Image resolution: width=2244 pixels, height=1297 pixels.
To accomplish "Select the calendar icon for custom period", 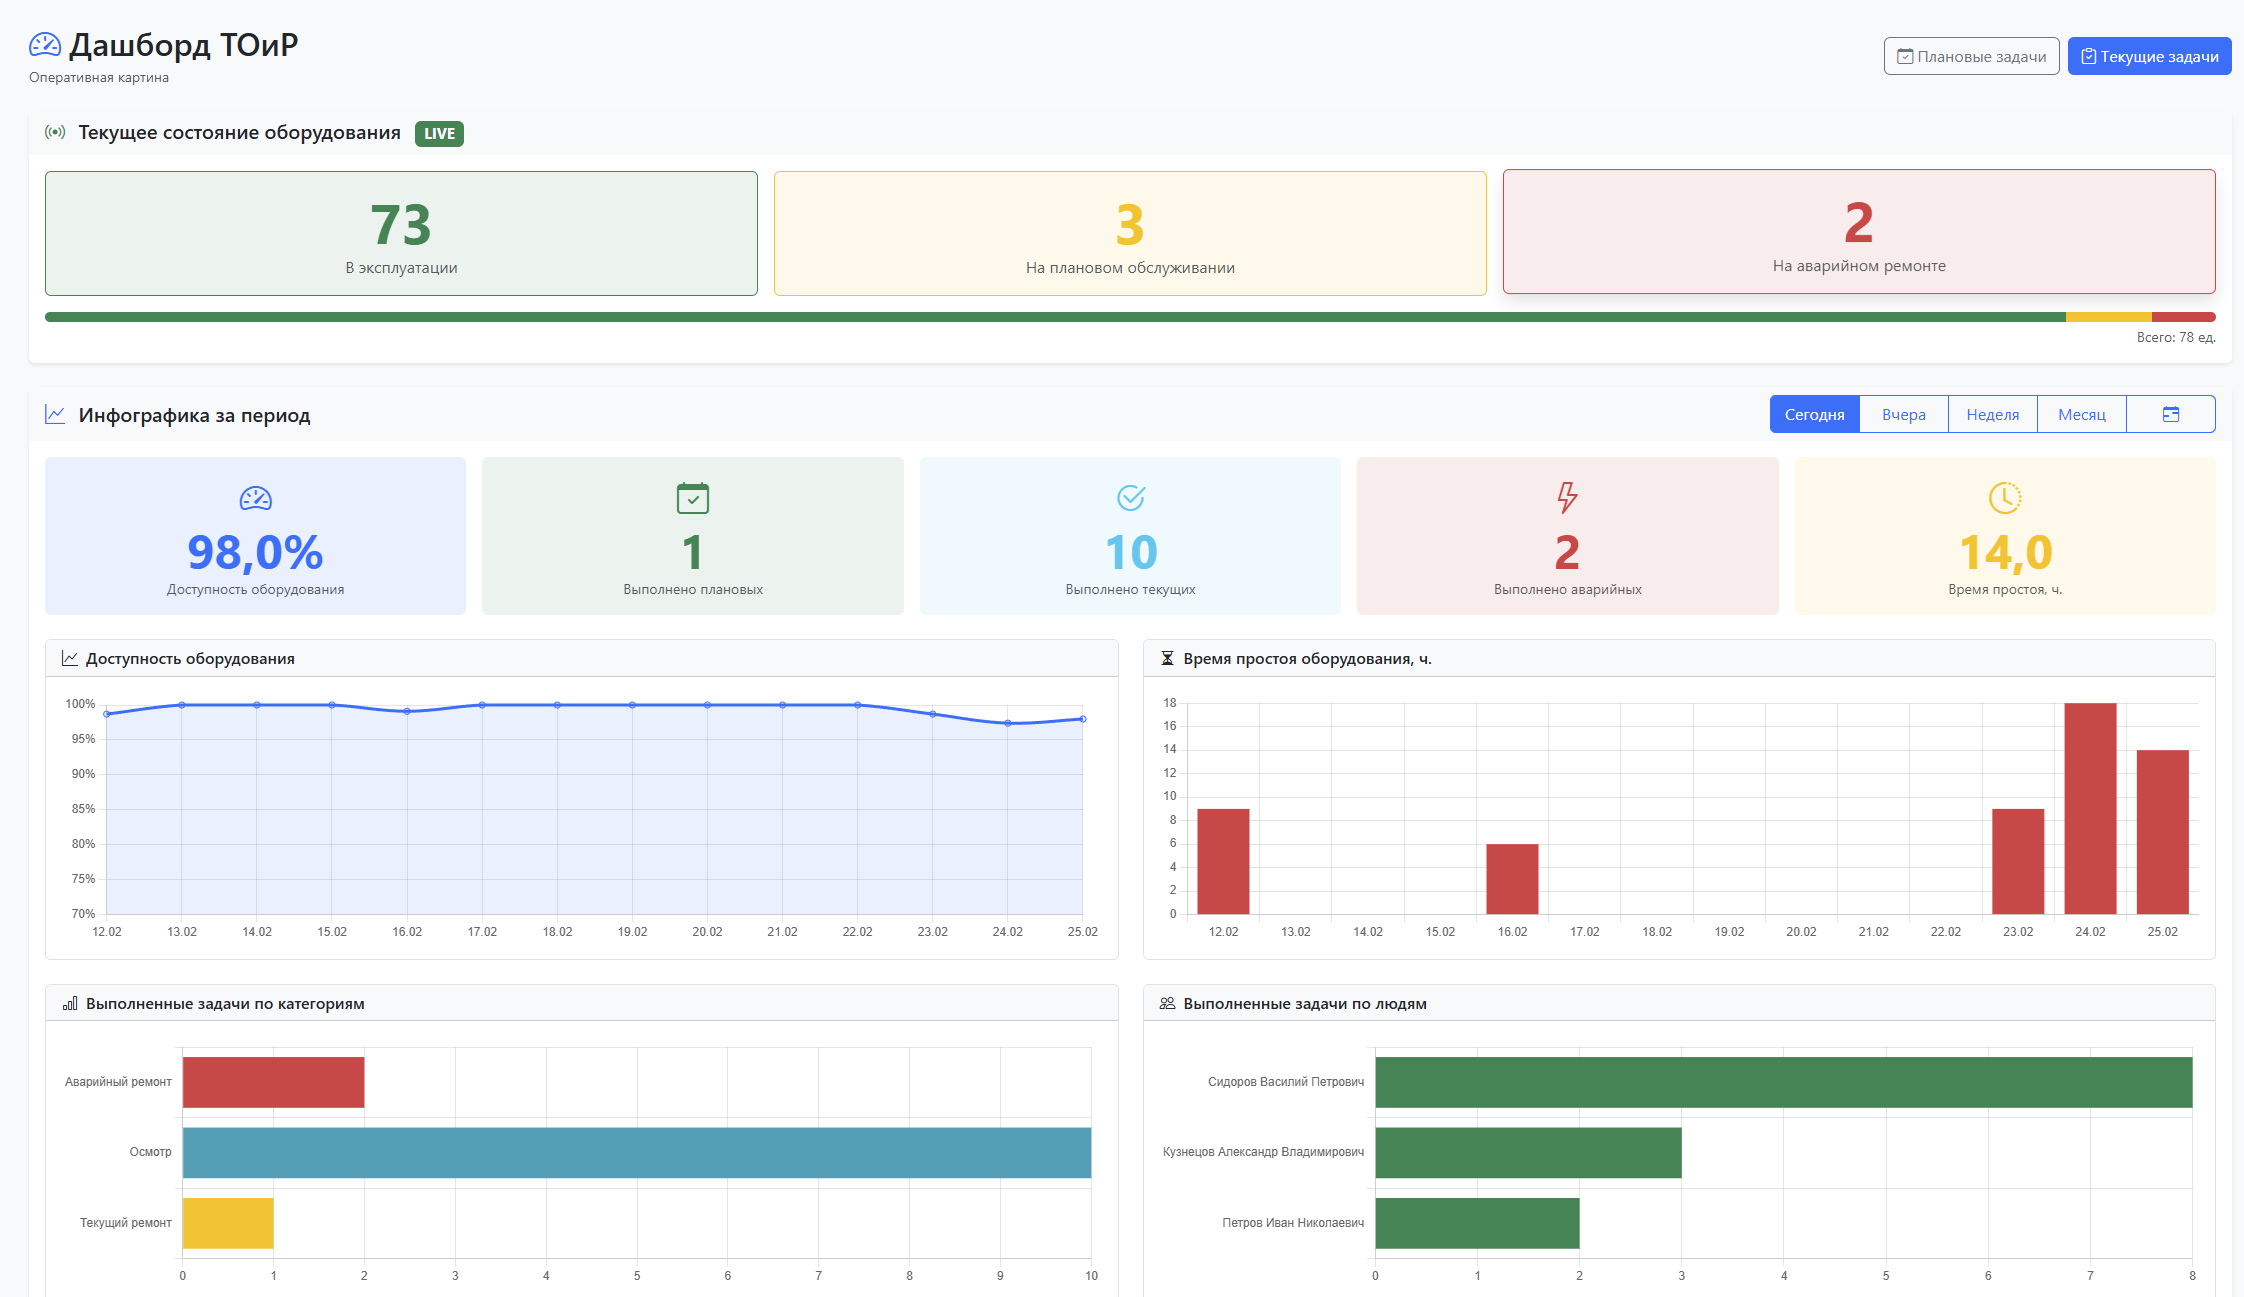I will coord(2170,413).
